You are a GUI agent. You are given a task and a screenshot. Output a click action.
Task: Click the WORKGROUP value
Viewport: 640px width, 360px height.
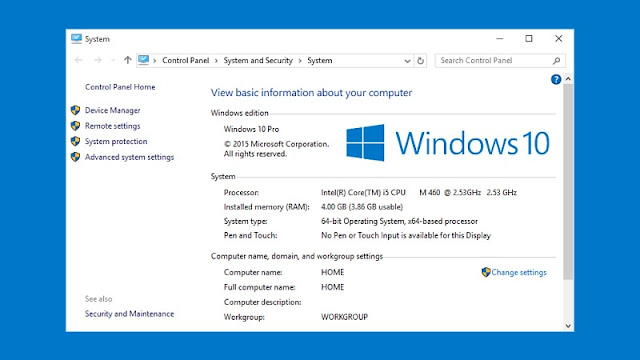344,317
